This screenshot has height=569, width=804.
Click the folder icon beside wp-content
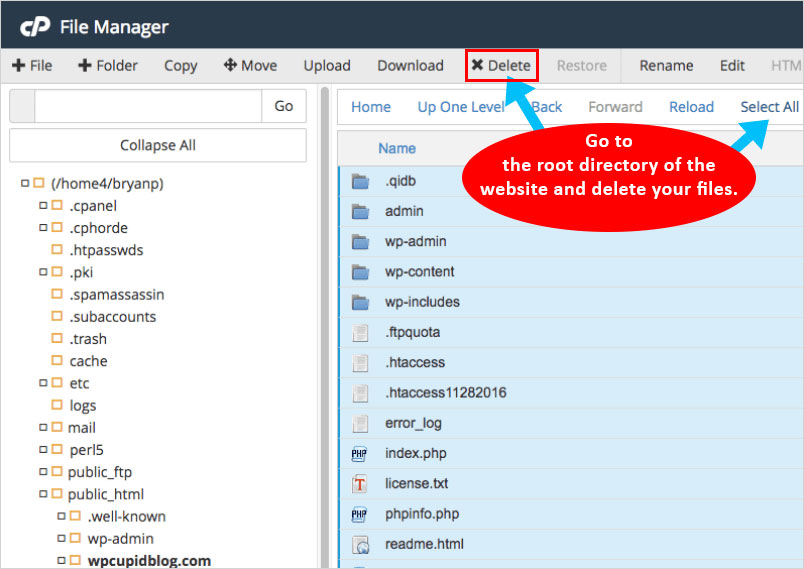point(360,272)
